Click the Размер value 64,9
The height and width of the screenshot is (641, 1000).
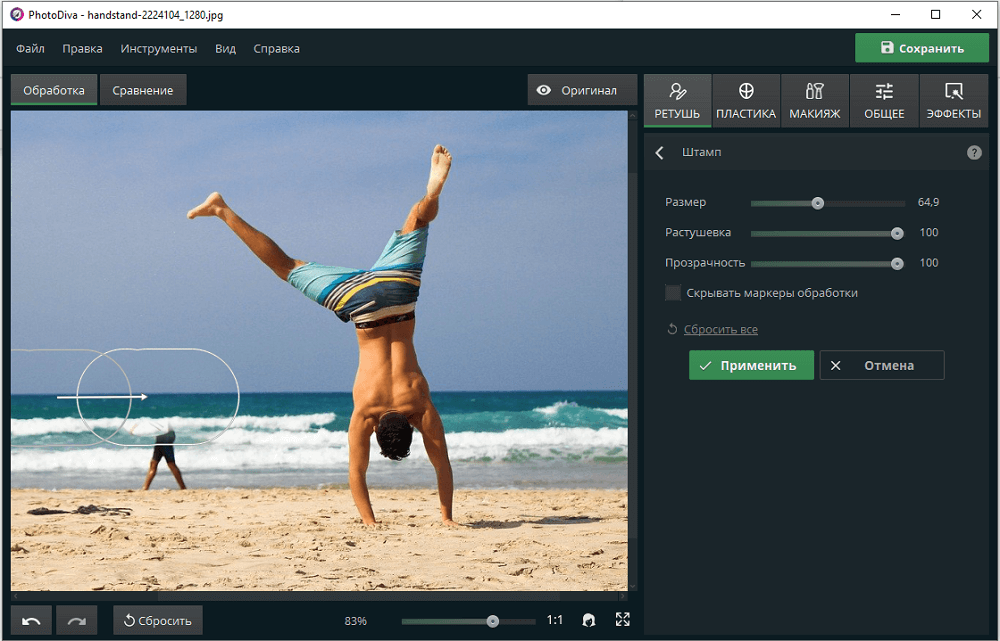[929, 202]
